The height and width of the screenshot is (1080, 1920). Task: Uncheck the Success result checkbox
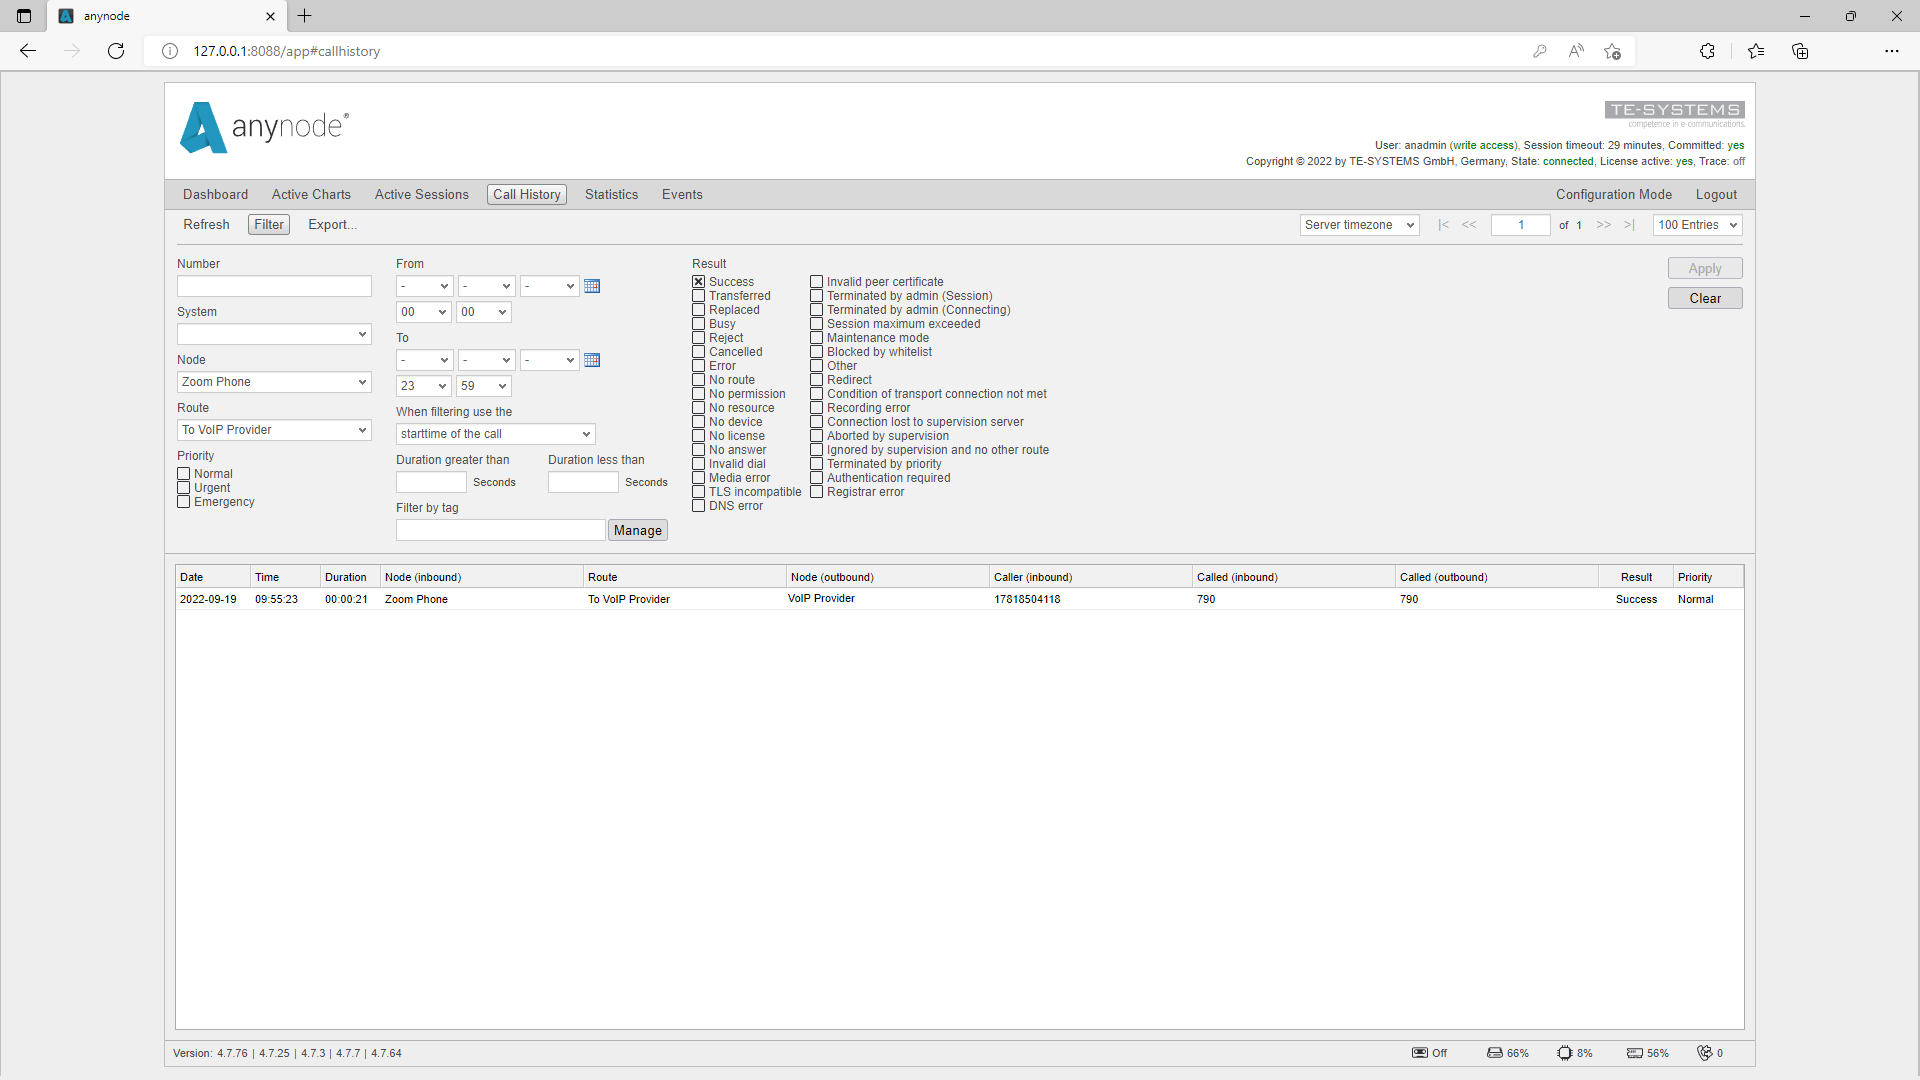coord(698,282)
